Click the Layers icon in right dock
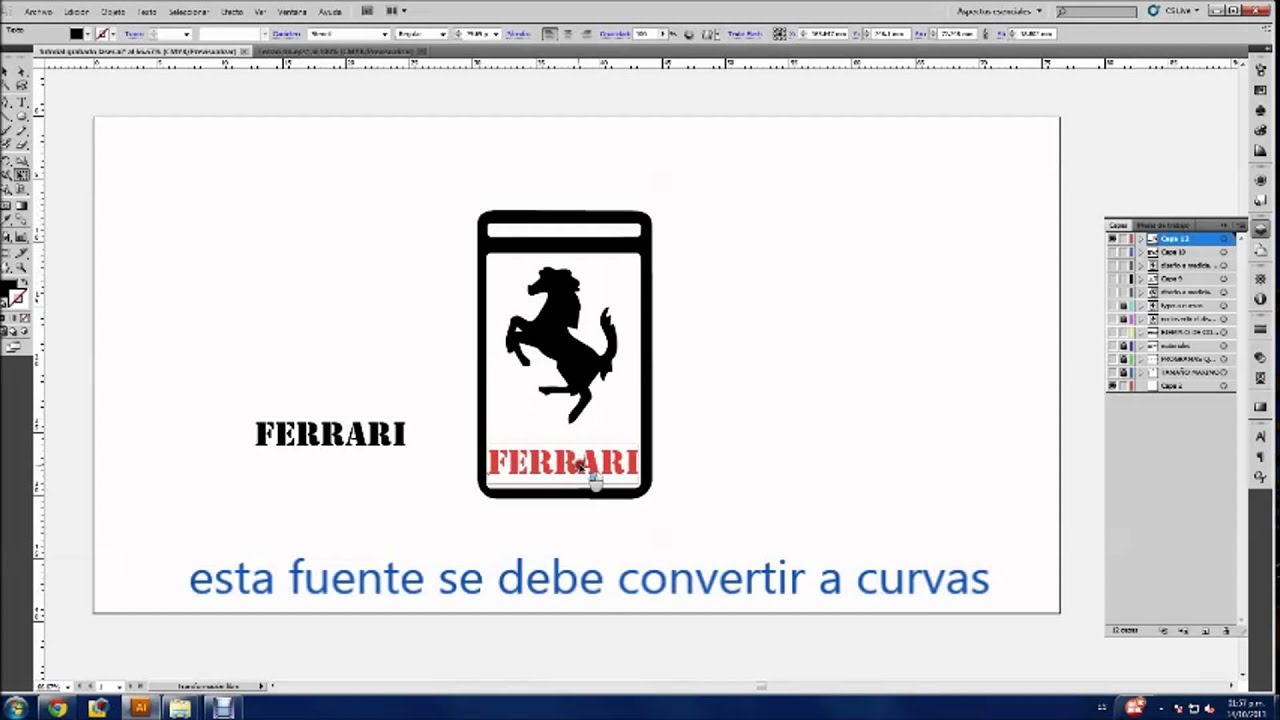This screenshot has height=720, width=1280. [1260, 229]
